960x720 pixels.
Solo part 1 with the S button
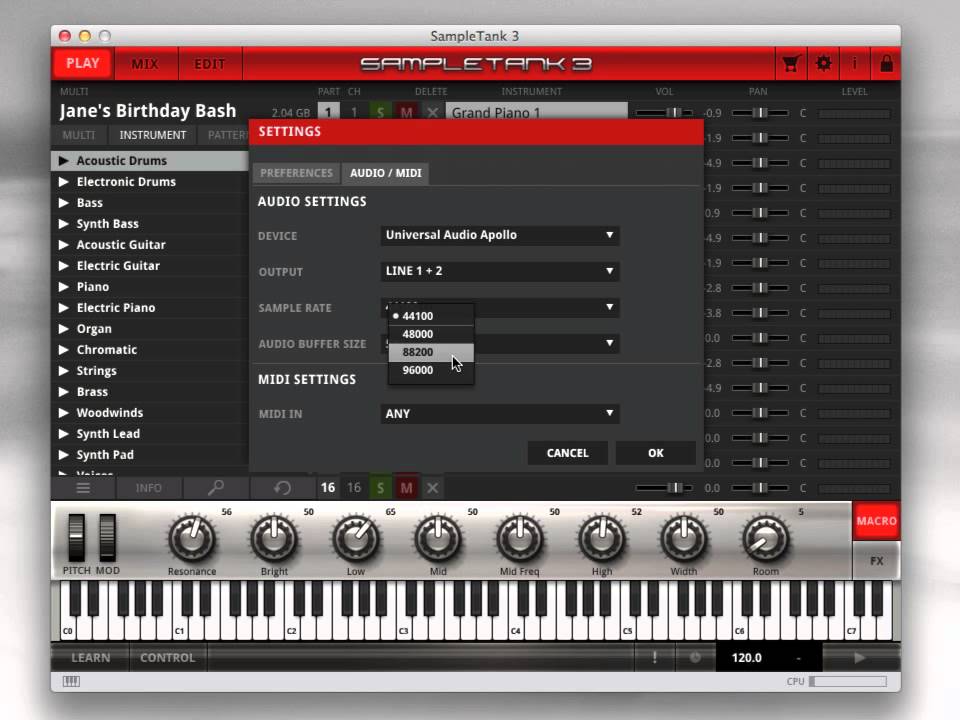[x=380, y=113]
